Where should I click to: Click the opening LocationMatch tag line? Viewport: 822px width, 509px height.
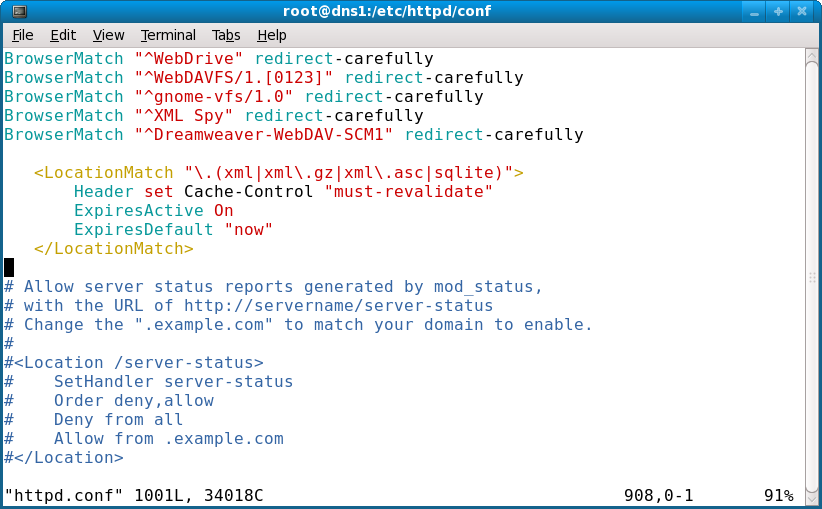point(278,173)
